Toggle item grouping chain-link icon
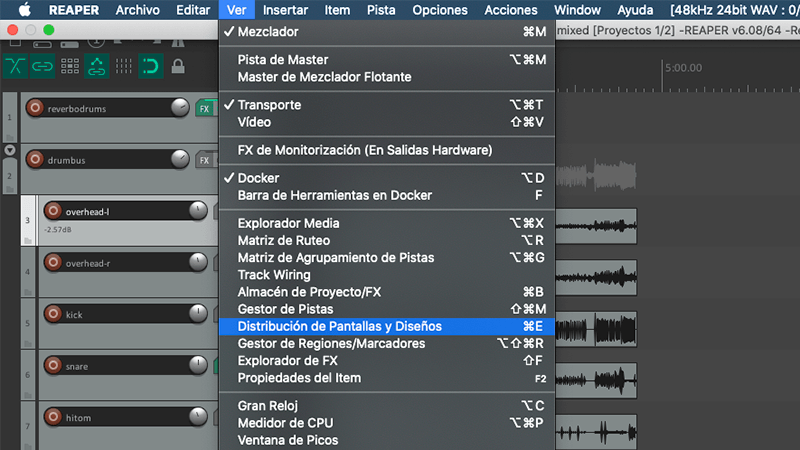800x450 pixels. tap(43, 66)
